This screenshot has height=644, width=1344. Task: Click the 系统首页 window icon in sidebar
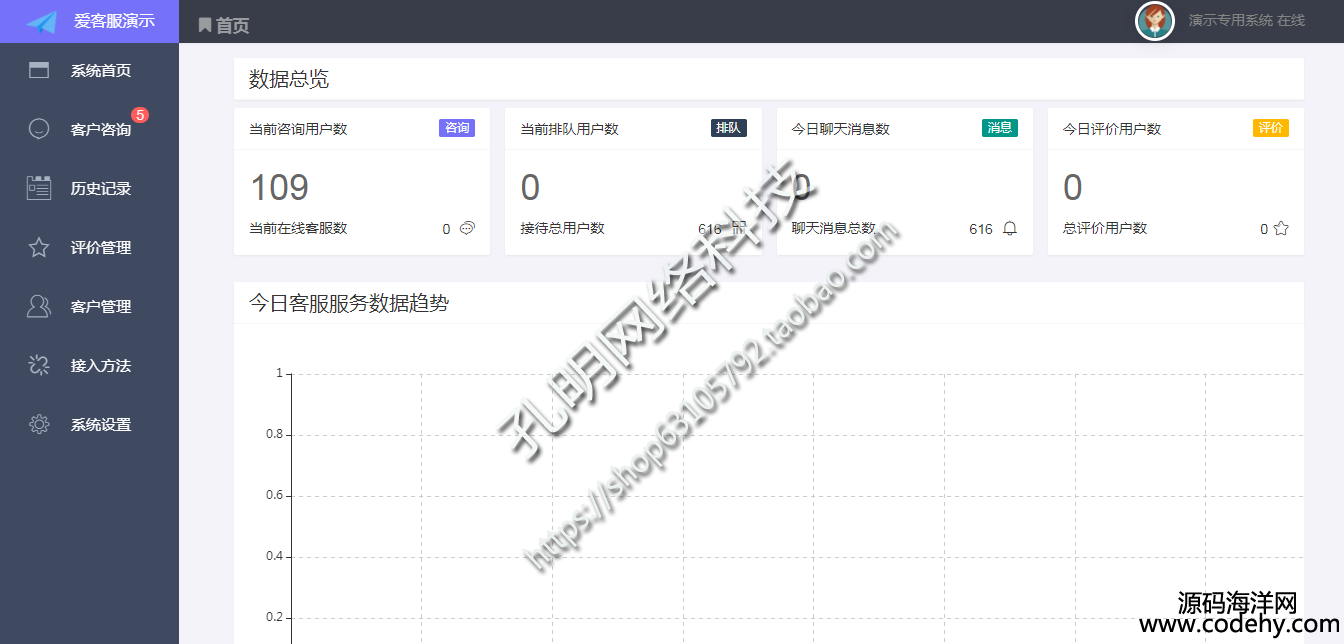tap(39, 70)
